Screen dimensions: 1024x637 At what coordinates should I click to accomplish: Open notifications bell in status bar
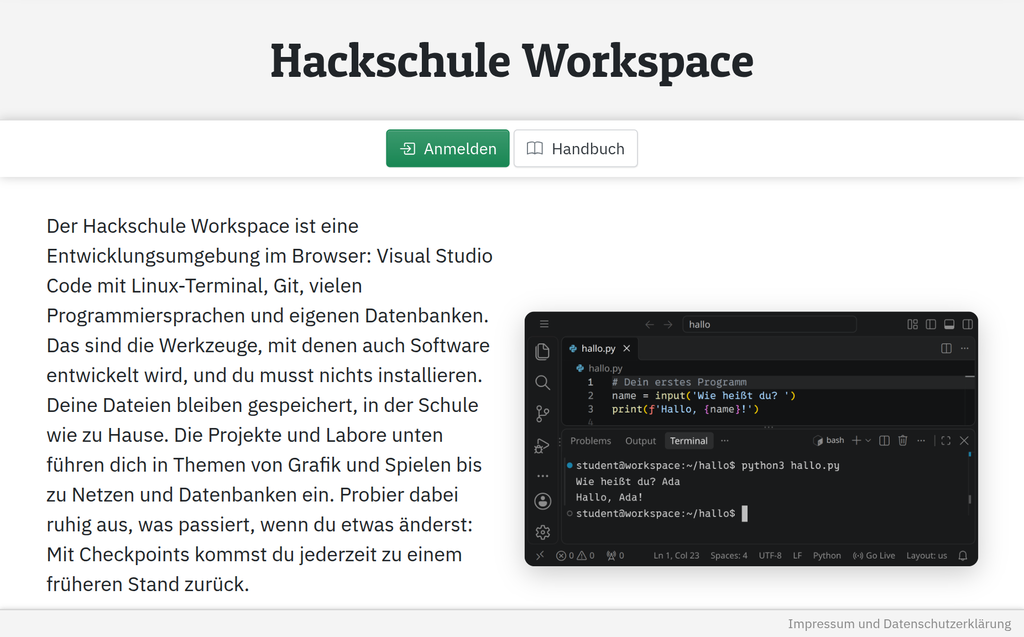963,555
